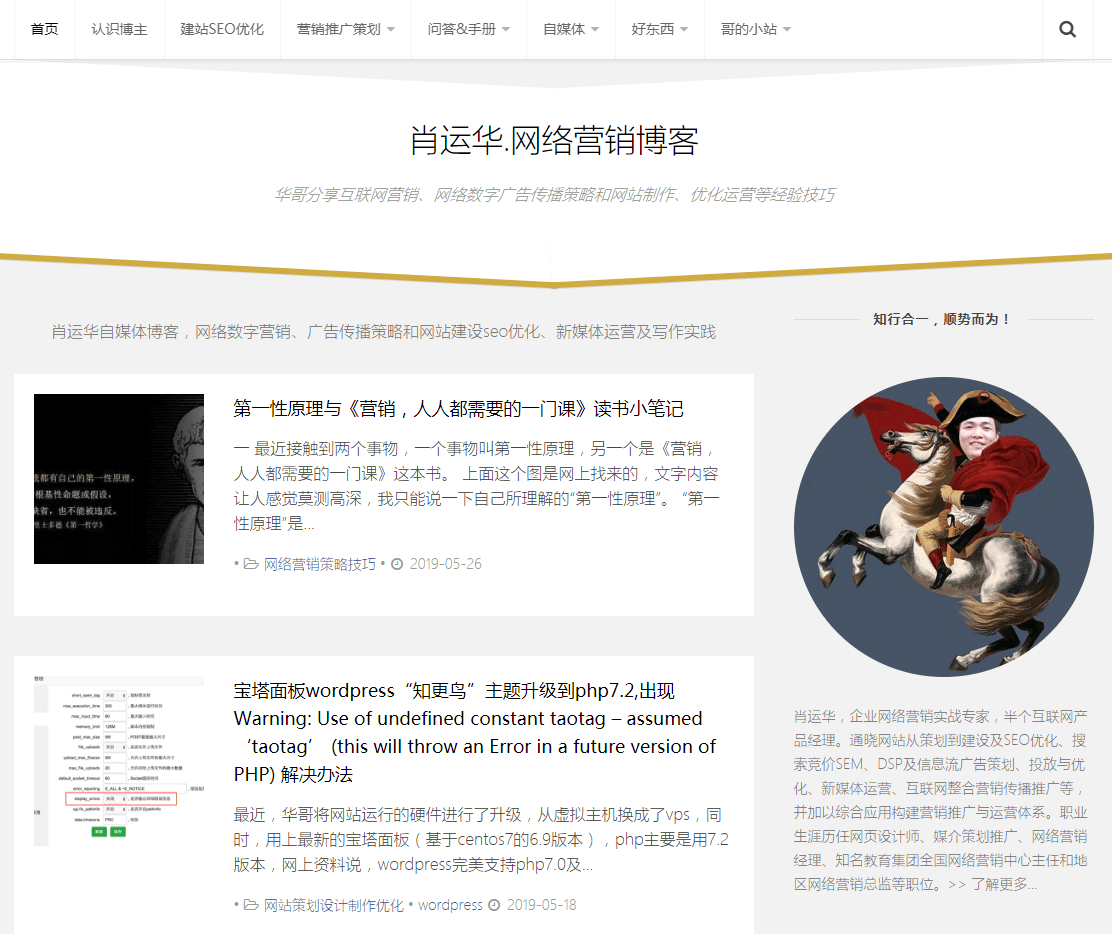1112x934 pixels.
Task: Open the 自媒体 dropdown menu
Action: coord(571,29)
